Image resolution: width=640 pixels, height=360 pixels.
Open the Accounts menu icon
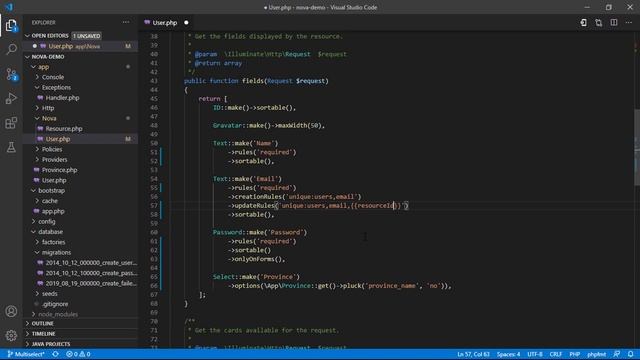(x=11, y=311)
